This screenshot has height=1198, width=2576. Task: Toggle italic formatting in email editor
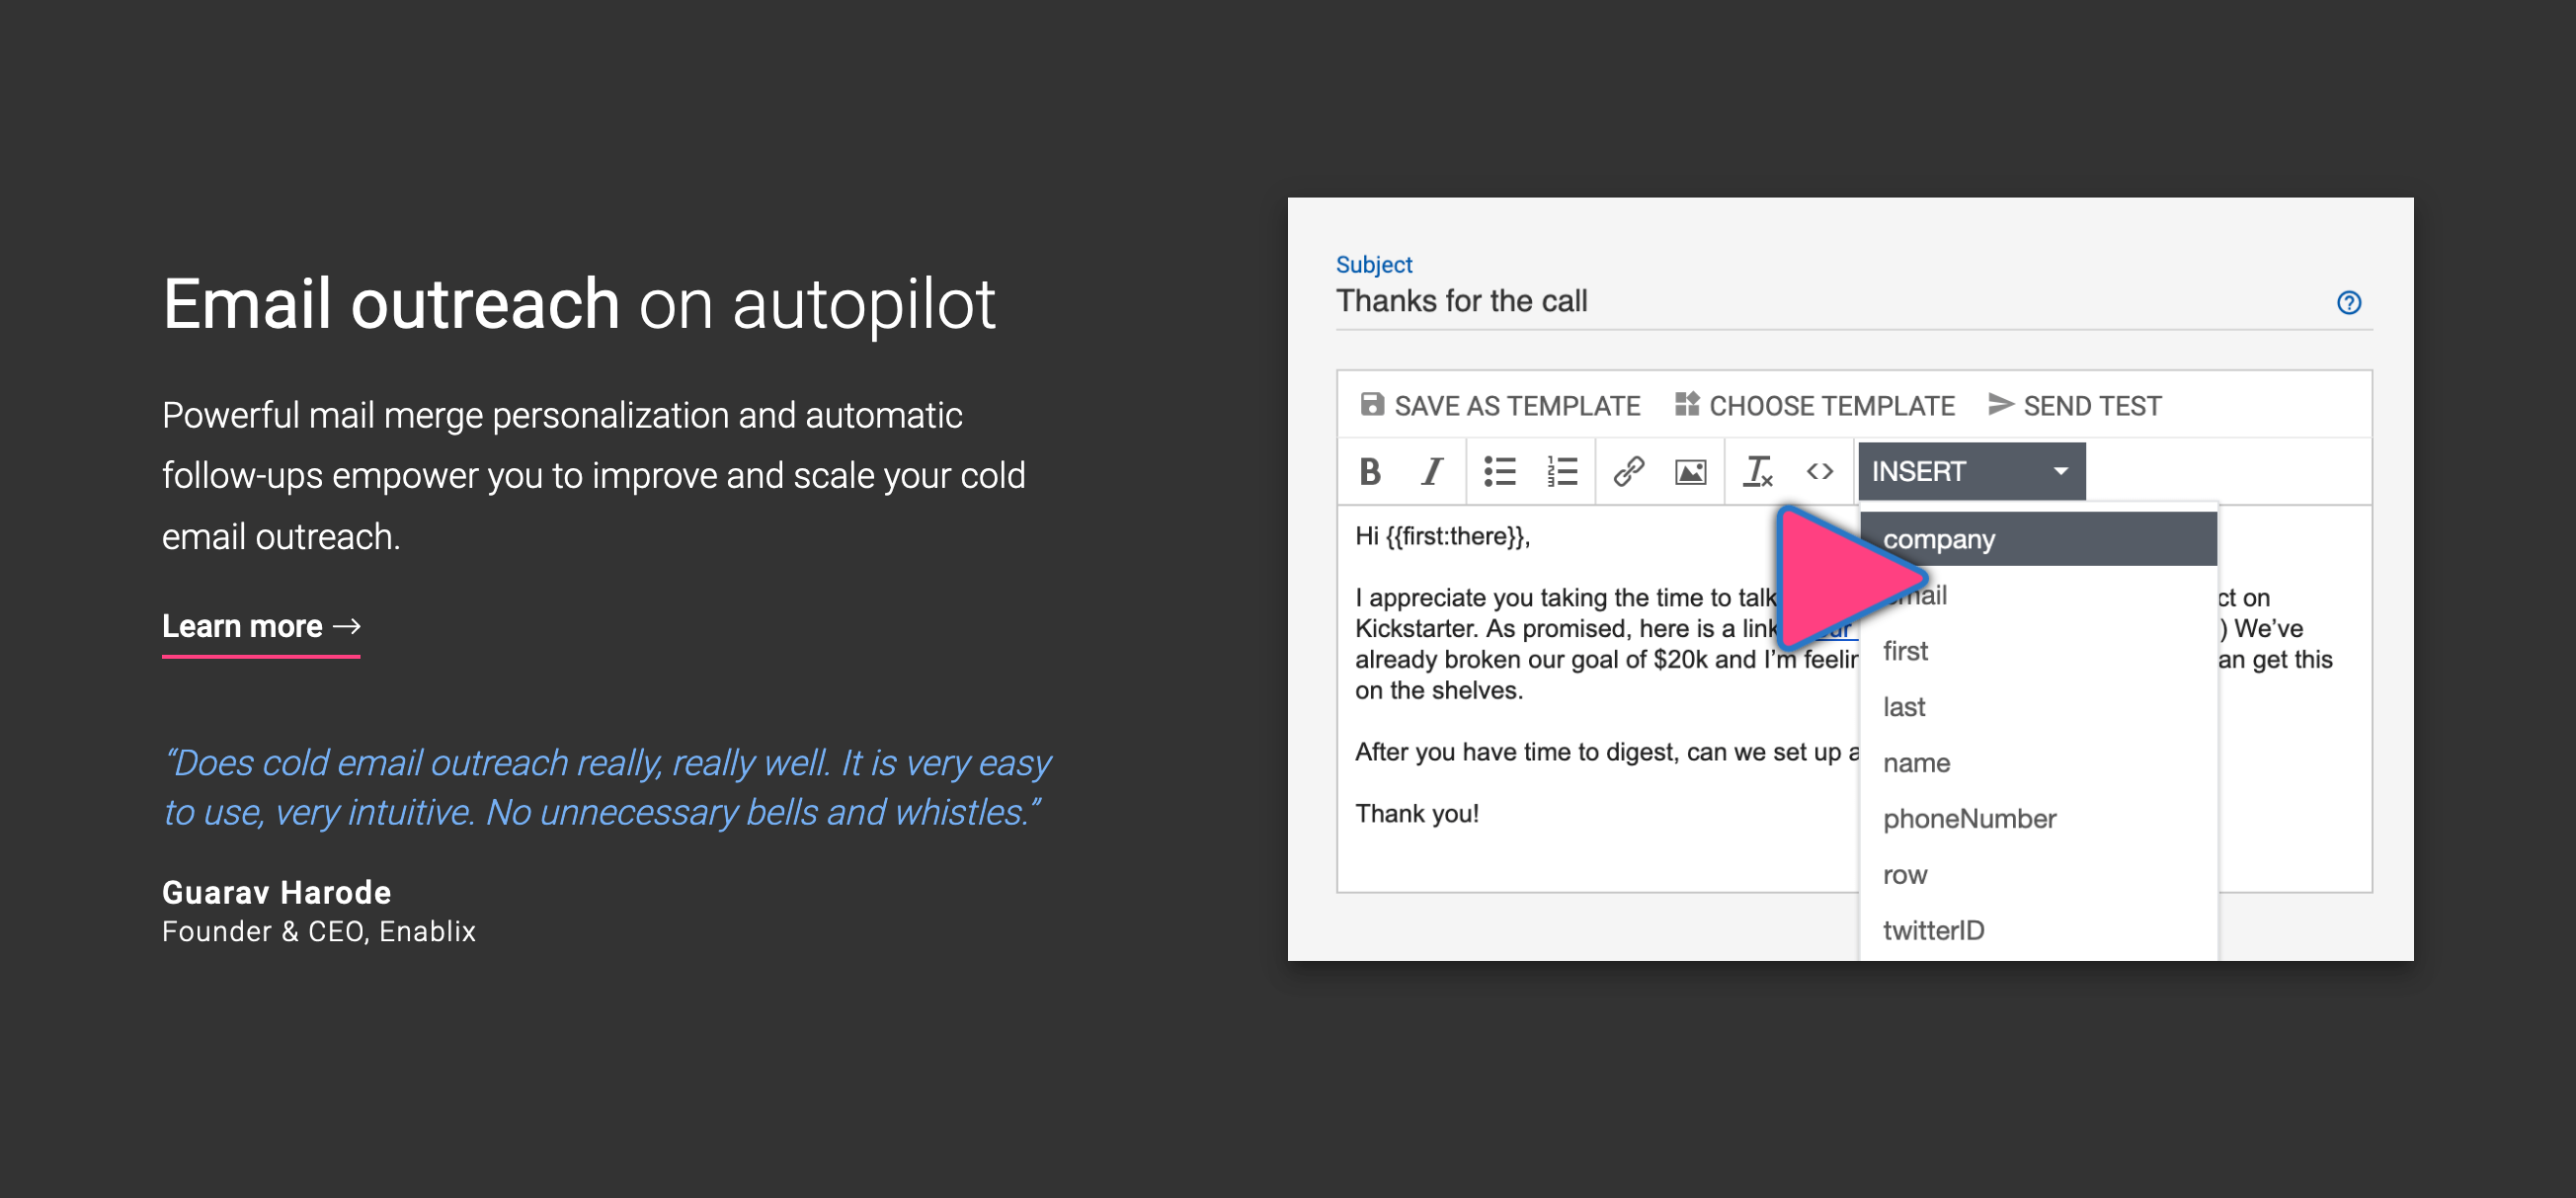pos(1432,471)
